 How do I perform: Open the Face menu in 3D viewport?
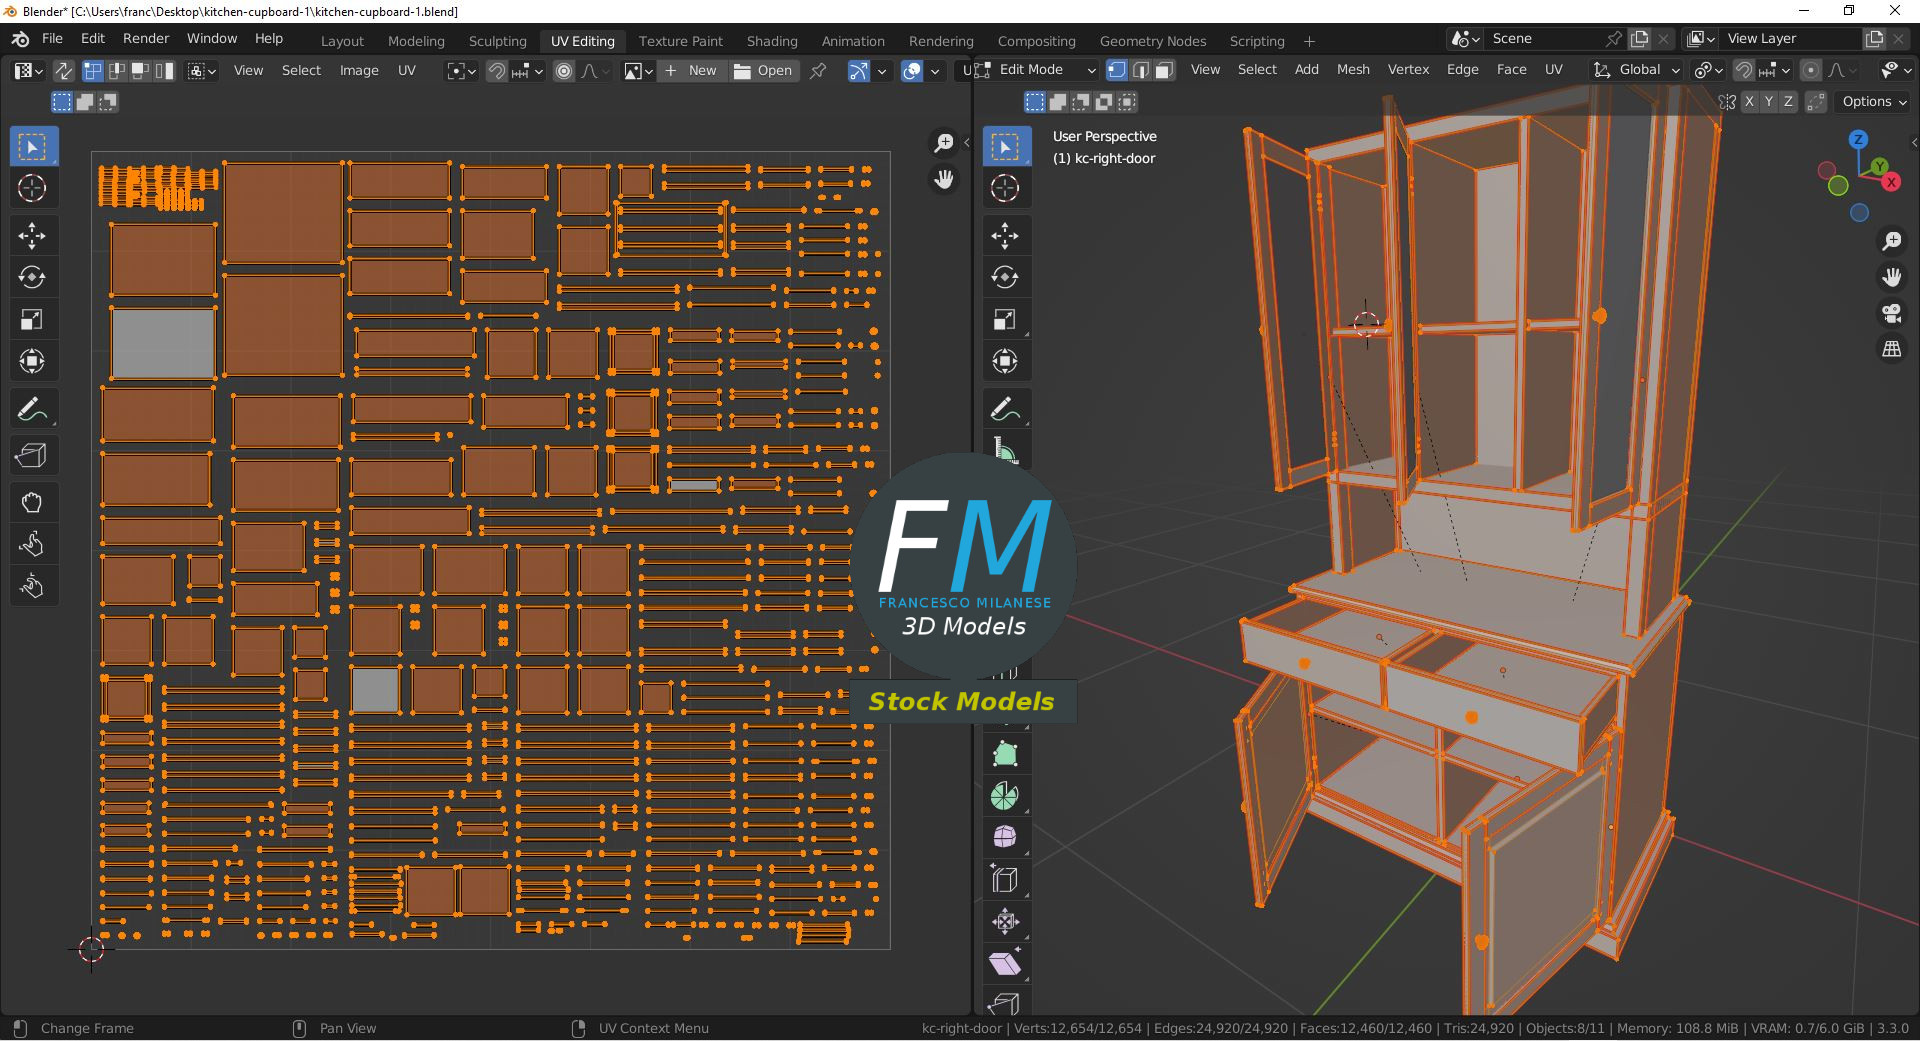tap(1511, 70)
